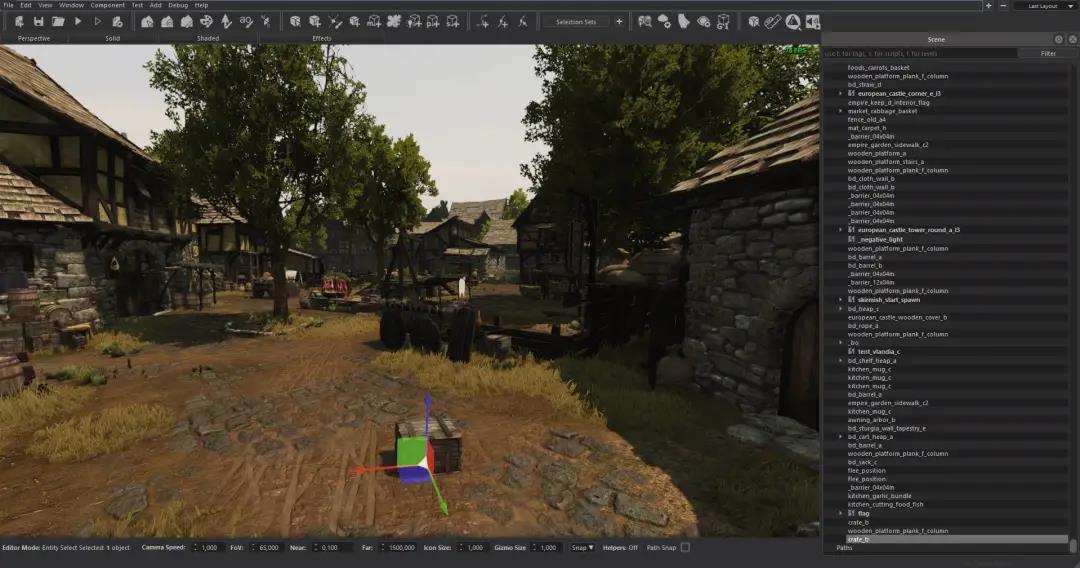The image size is (1080, 568).
Task: Open the Add menu
Action: coord(156,5)
